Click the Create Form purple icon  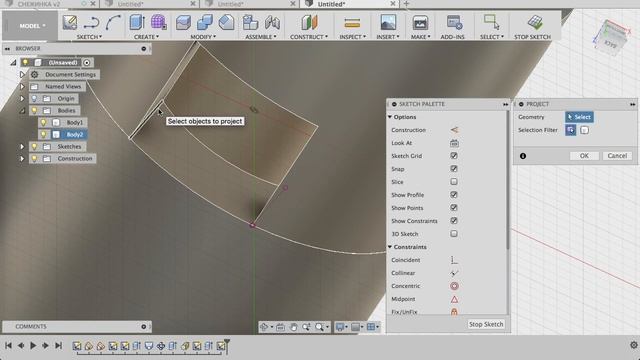(158, 22)
